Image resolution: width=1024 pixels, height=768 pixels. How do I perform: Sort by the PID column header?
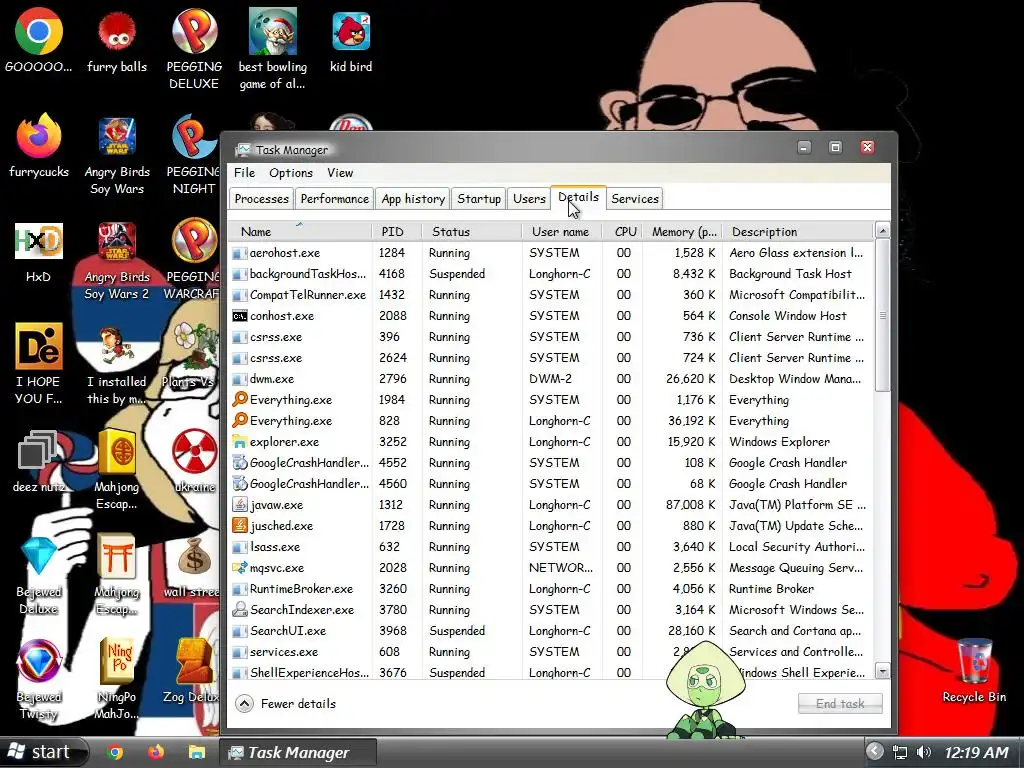(396, 231)
